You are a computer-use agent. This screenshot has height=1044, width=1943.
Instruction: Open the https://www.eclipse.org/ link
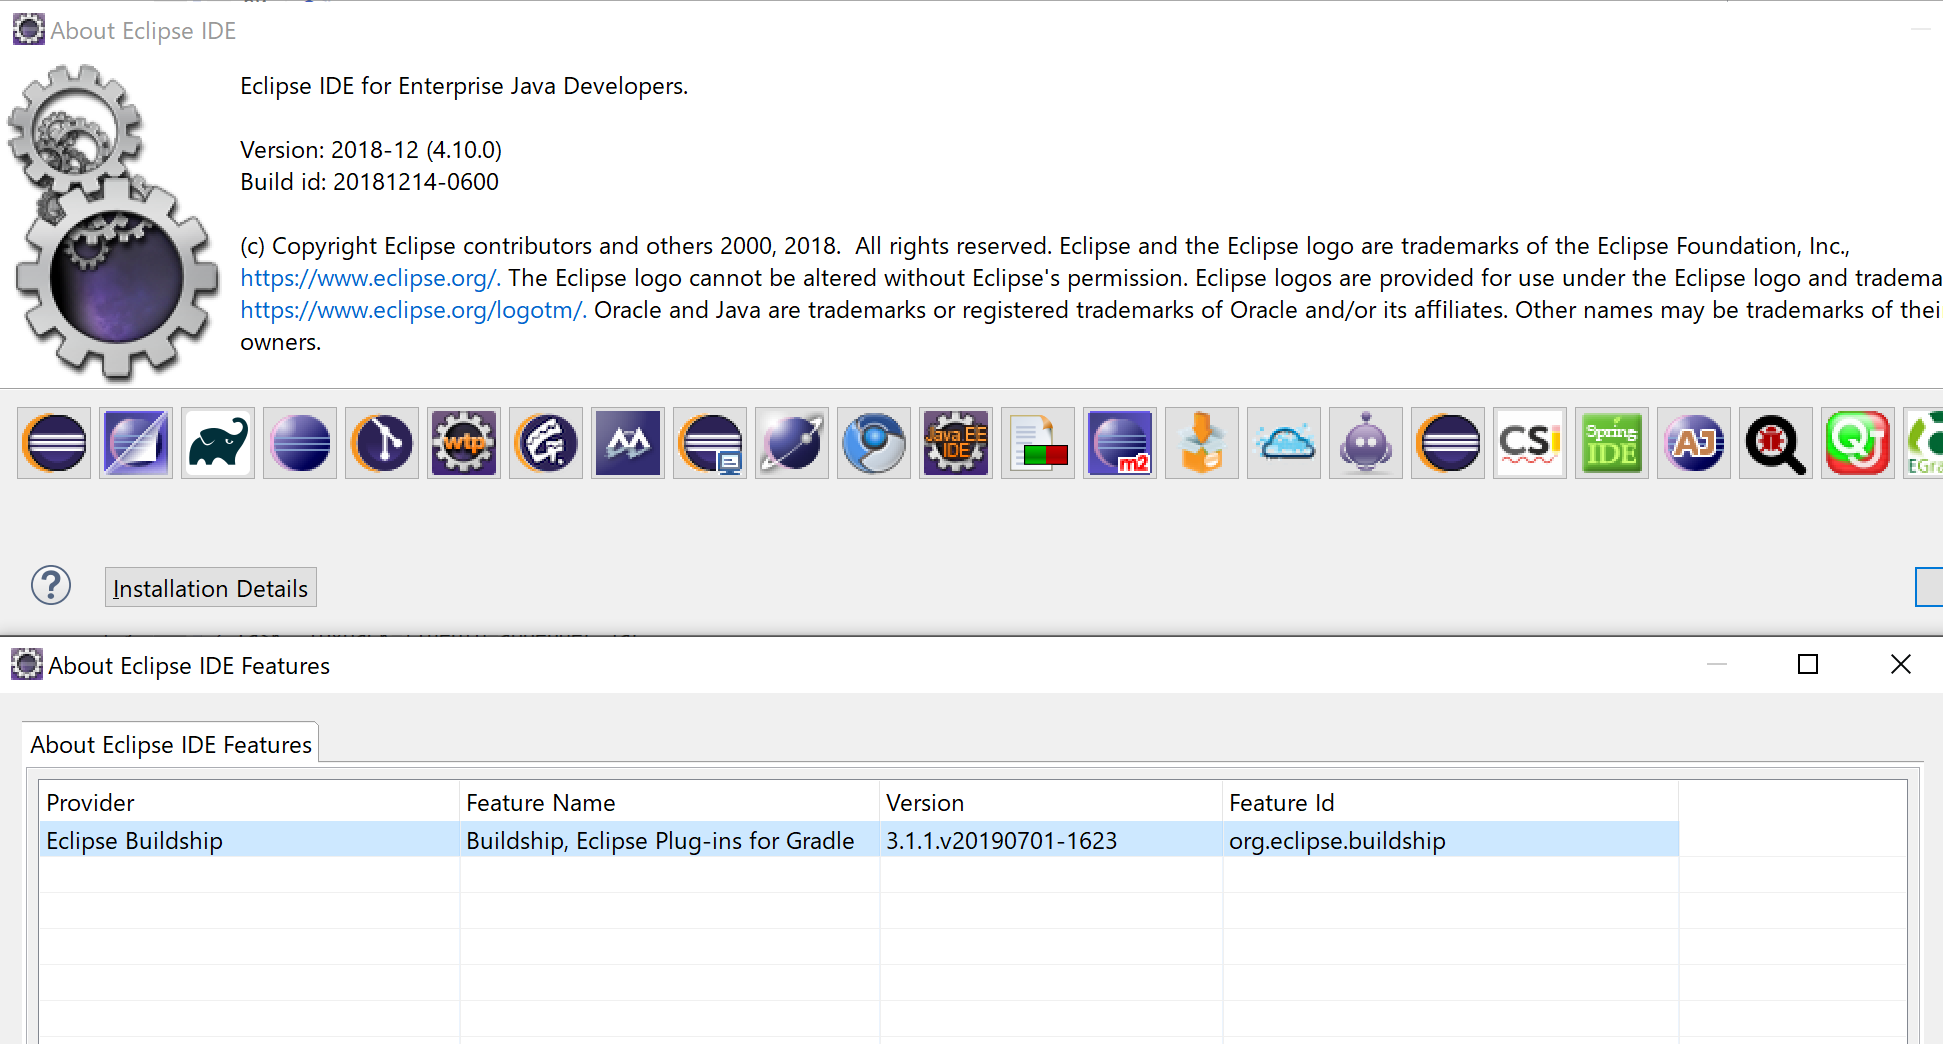(x=369, y=277)
